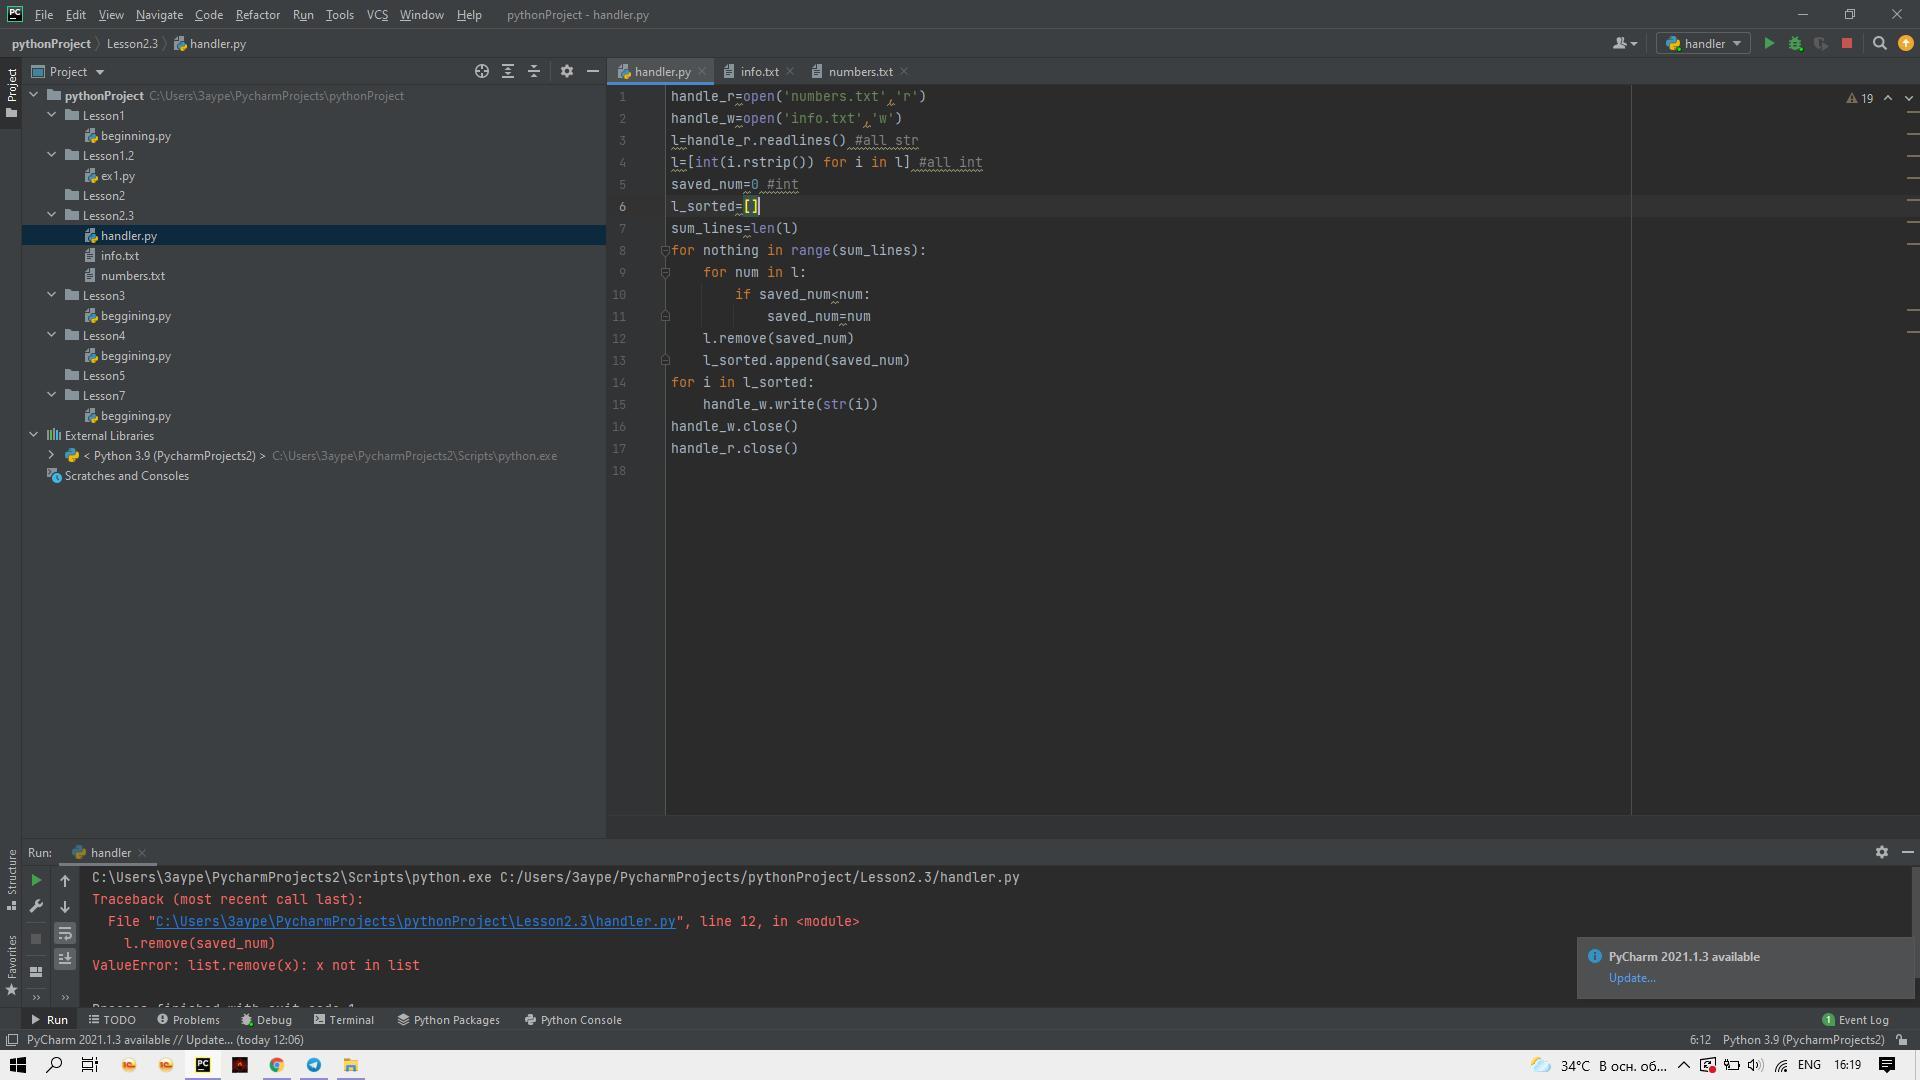1920x1080 pixels.
Task: Open Run panel wrench settings icon
Action: (36, 907)
